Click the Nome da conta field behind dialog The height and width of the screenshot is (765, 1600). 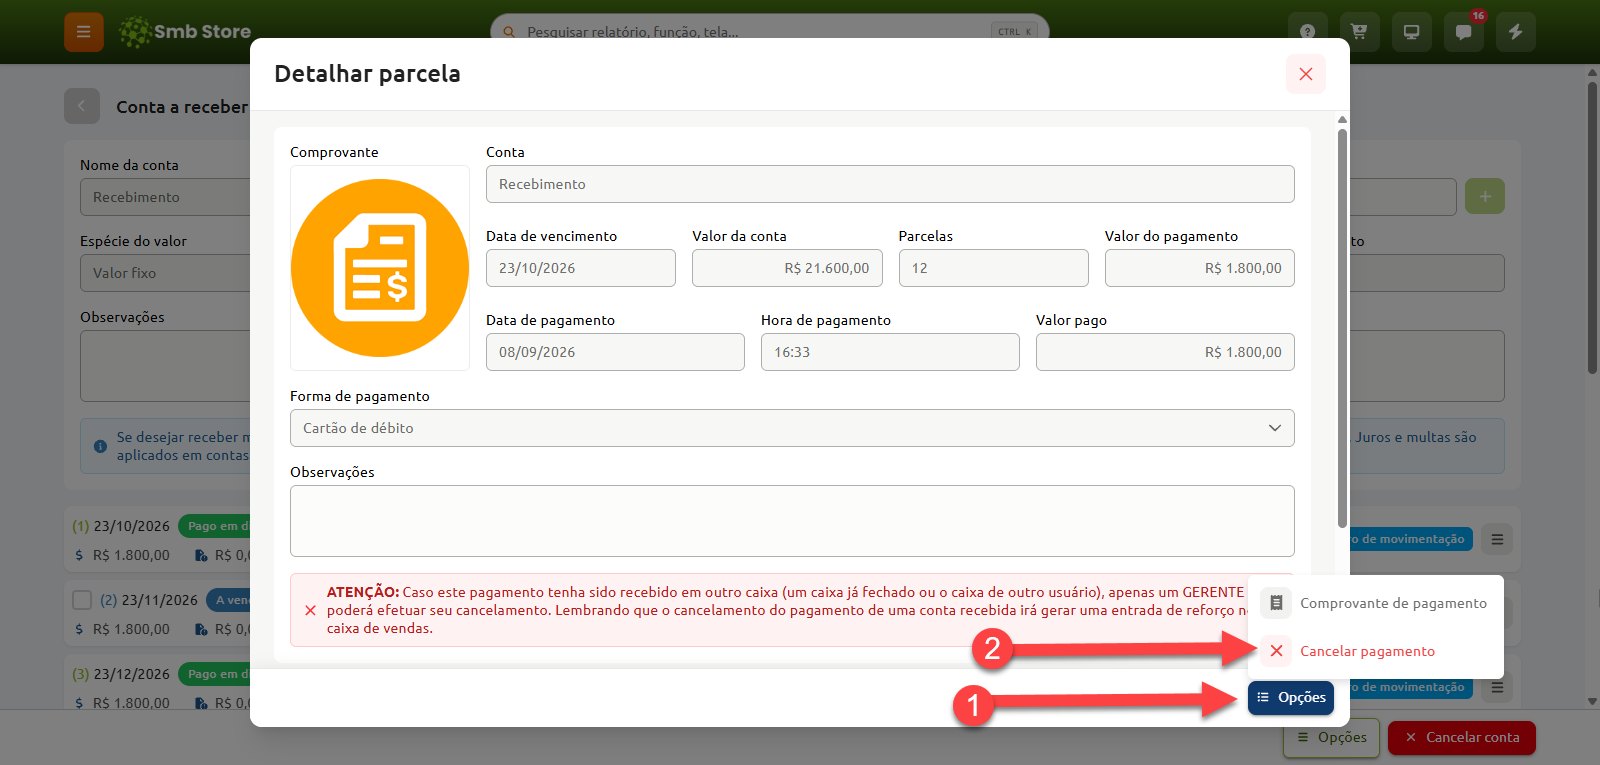[x=165, y=197]
